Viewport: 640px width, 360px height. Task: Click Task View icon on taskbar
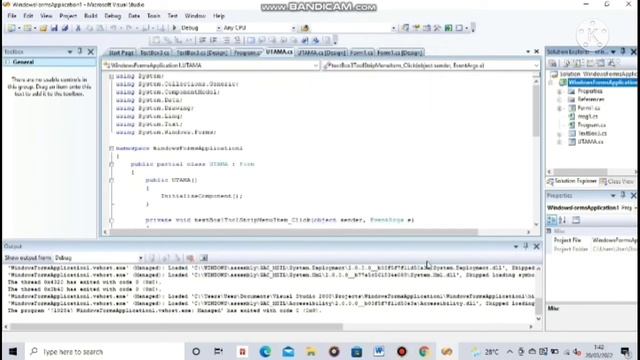pos(218,351)
